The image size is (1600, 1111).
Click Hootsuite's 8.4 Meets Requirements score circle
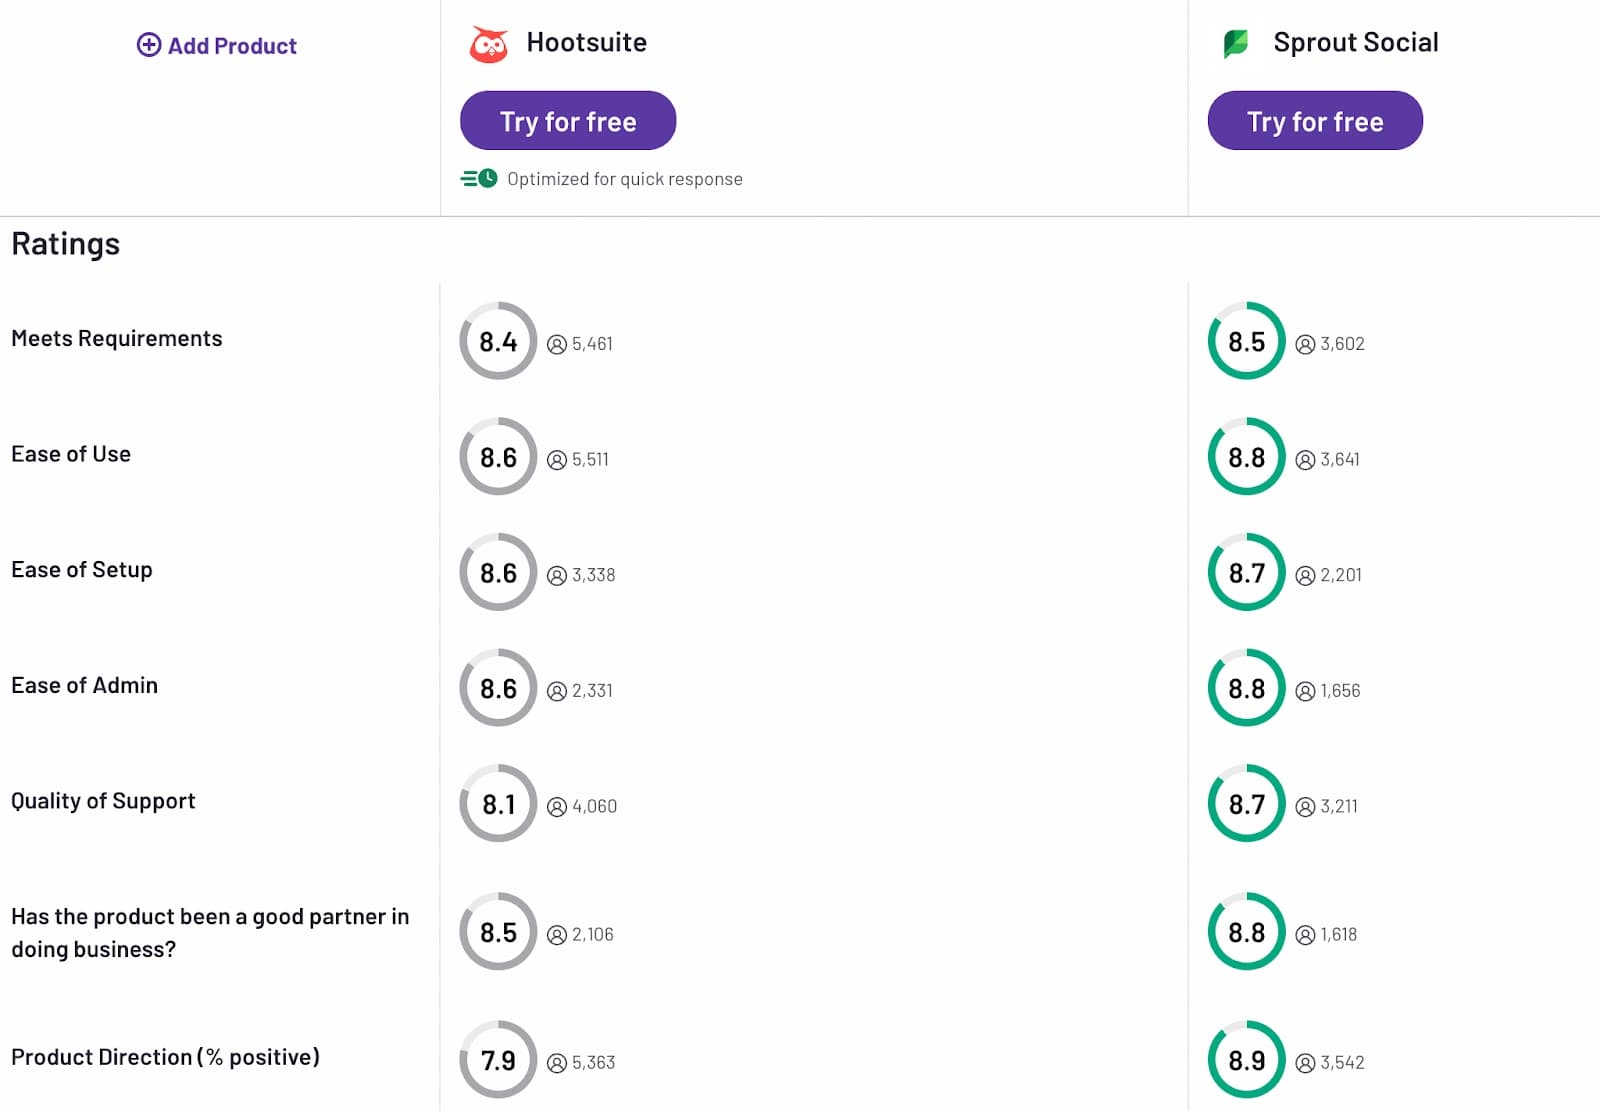(x=498, y=341)
